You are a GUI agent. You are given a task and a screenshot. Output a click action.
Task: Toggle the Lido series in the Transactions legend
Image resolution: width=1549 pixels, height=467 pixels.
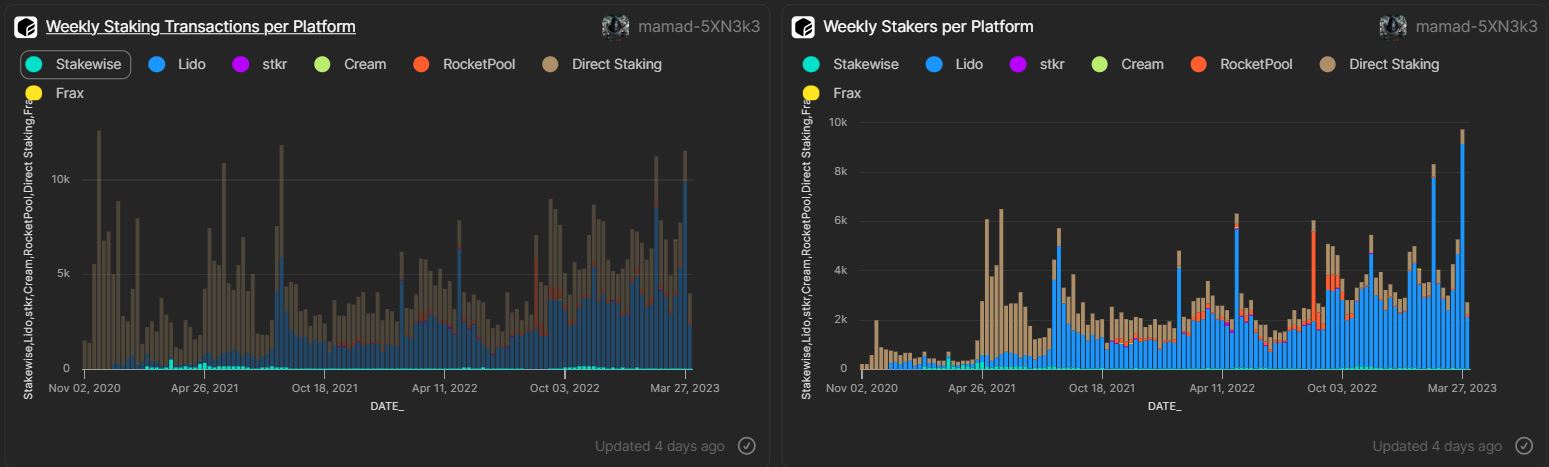point(177,64)
